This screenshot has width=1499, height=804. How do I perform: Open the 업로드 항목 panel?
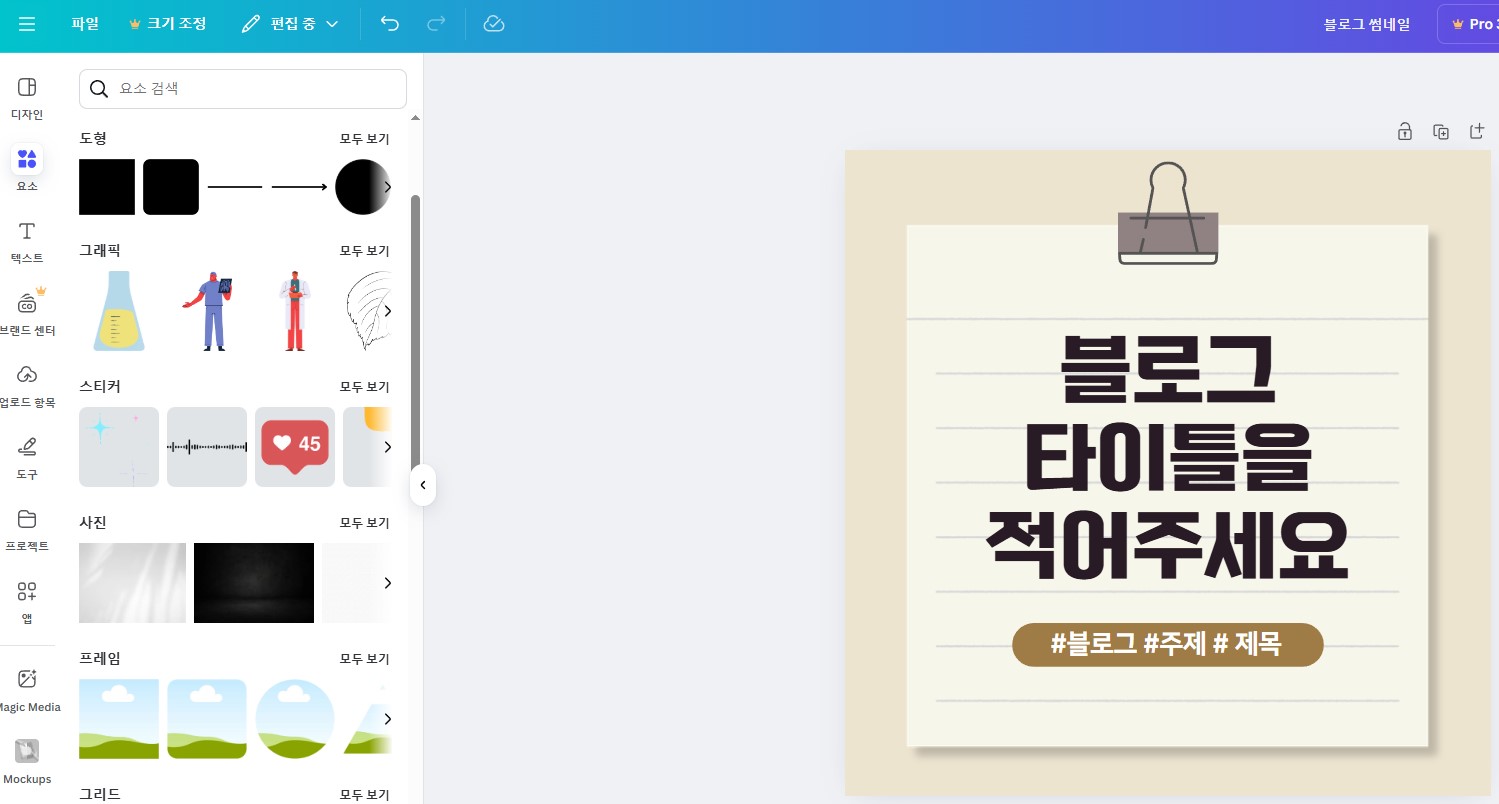(27, 384)
